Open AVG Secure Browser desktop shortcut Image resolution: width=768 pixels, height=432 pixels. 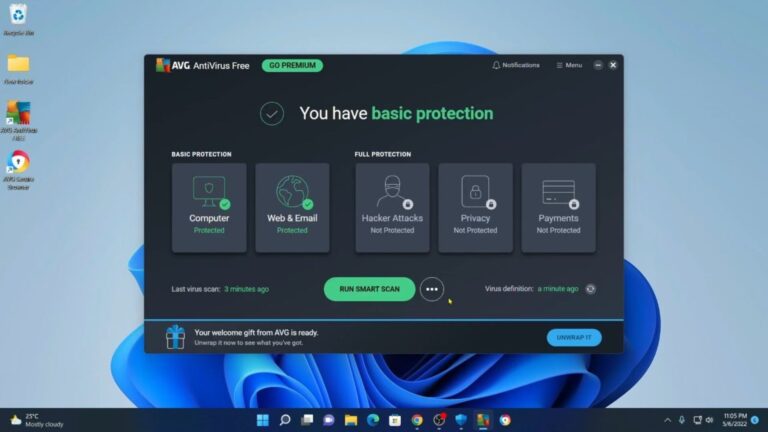coord(19,170)
